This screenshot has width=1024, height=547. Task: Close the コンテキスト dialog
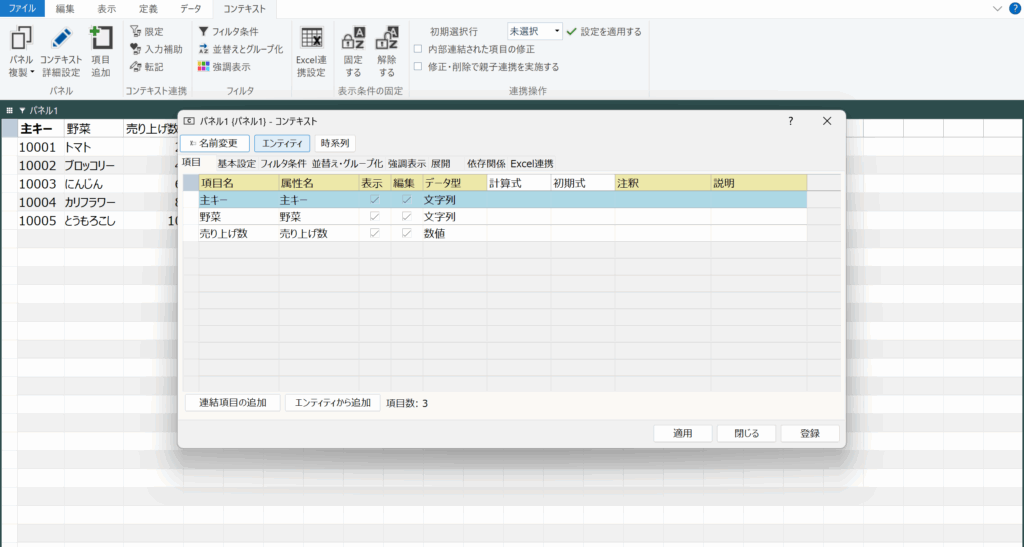827,121
